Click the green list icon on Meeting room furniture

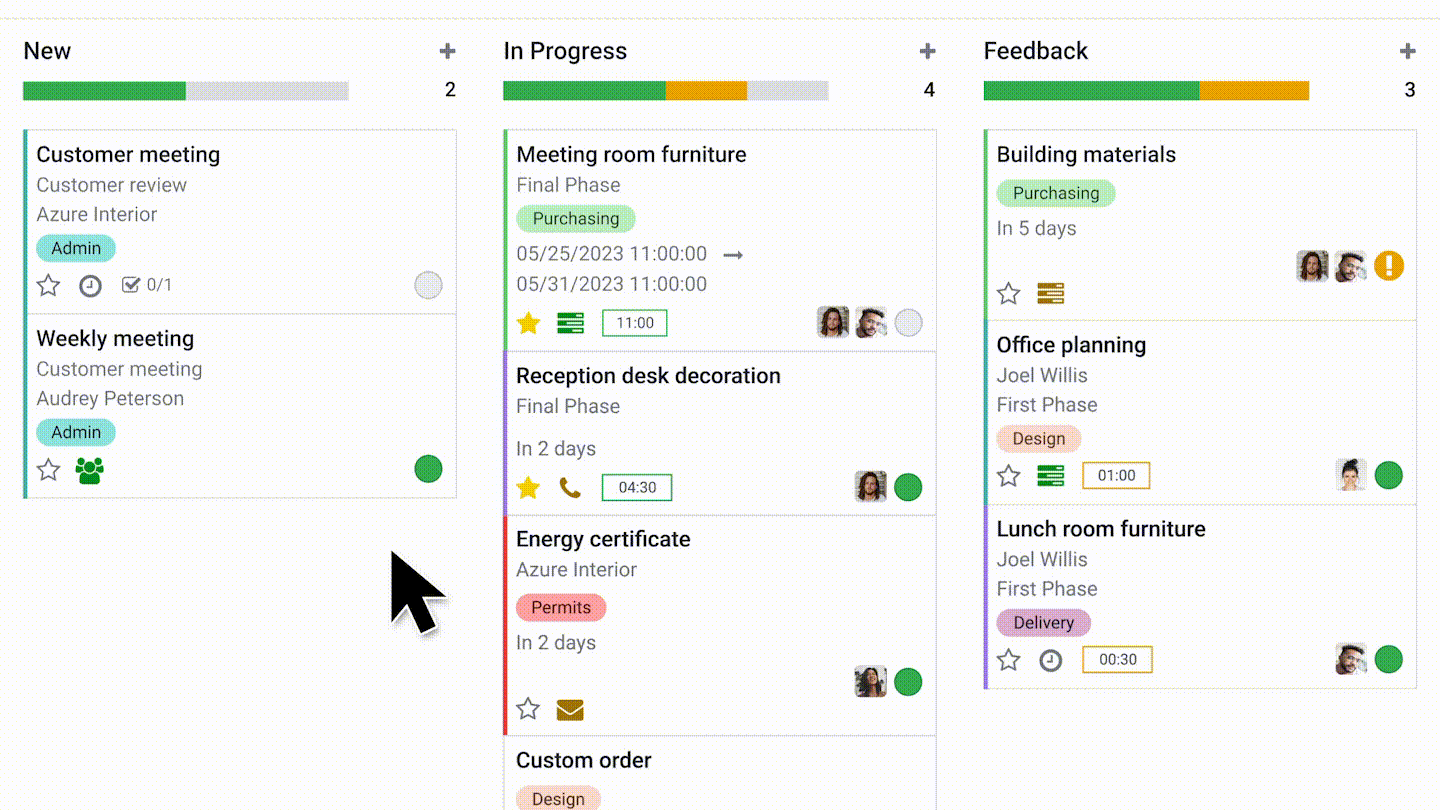pos(570,323)
